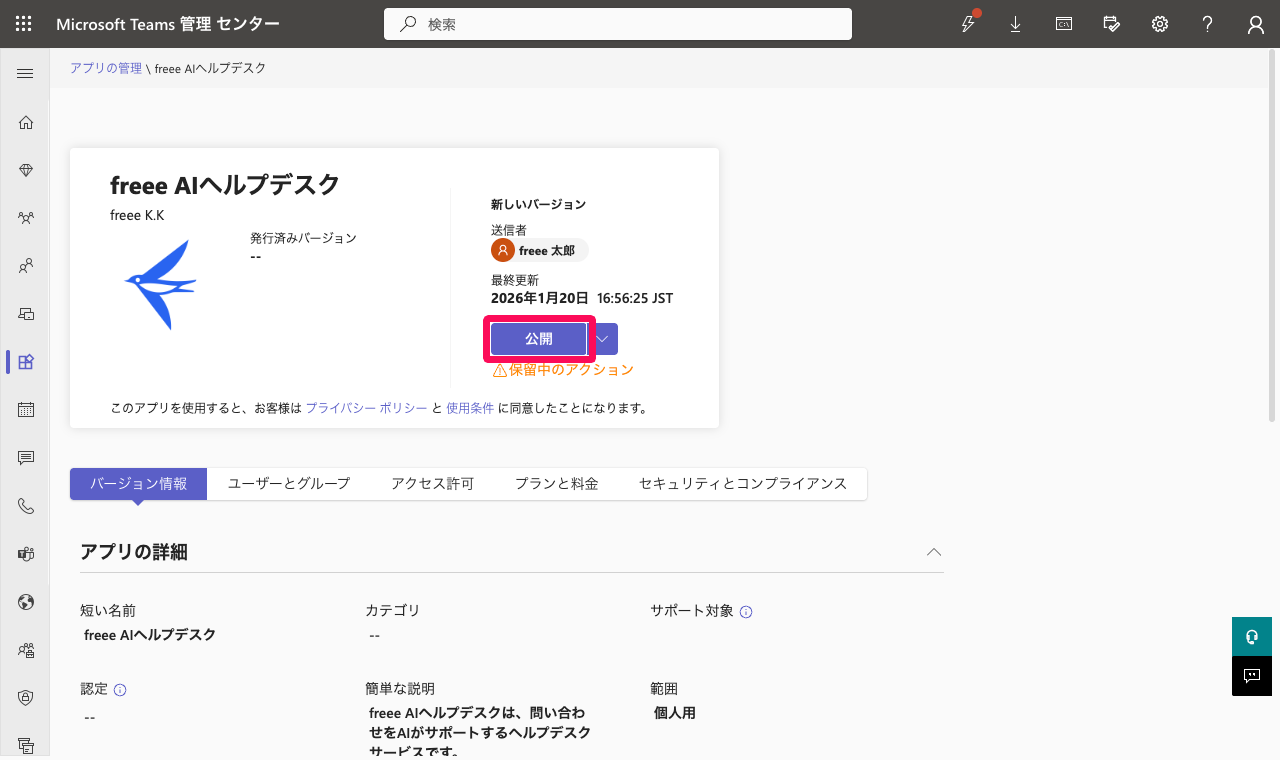This screenshot has width=1280, height=760.
Task: Click the 短い名前 label
Action: pos(108,610)
